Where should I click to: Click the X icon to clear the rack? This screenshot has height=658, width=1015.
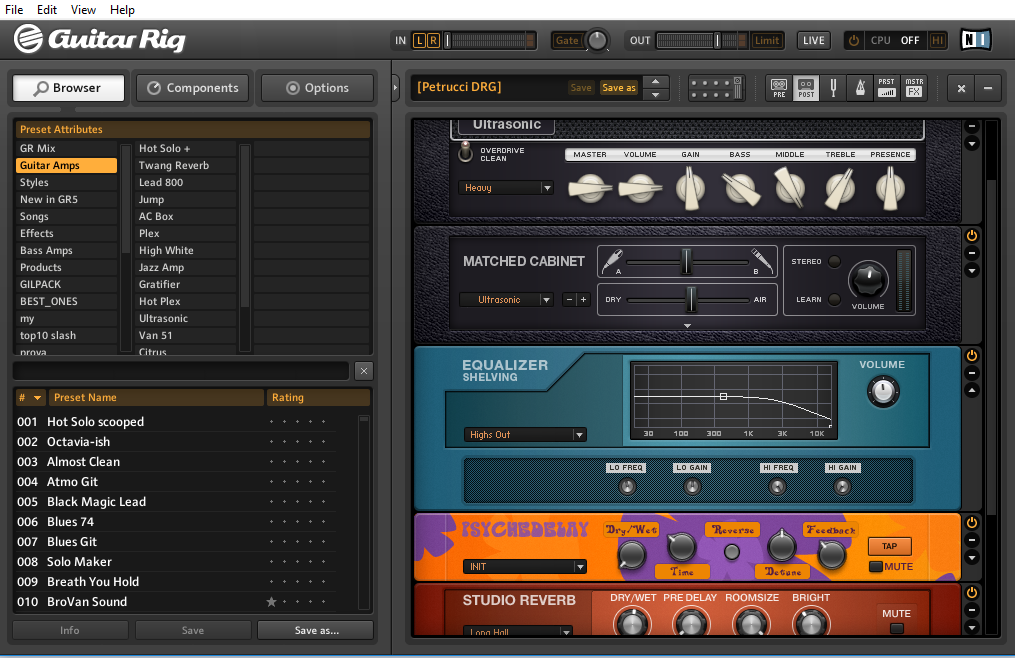point(961,88)
